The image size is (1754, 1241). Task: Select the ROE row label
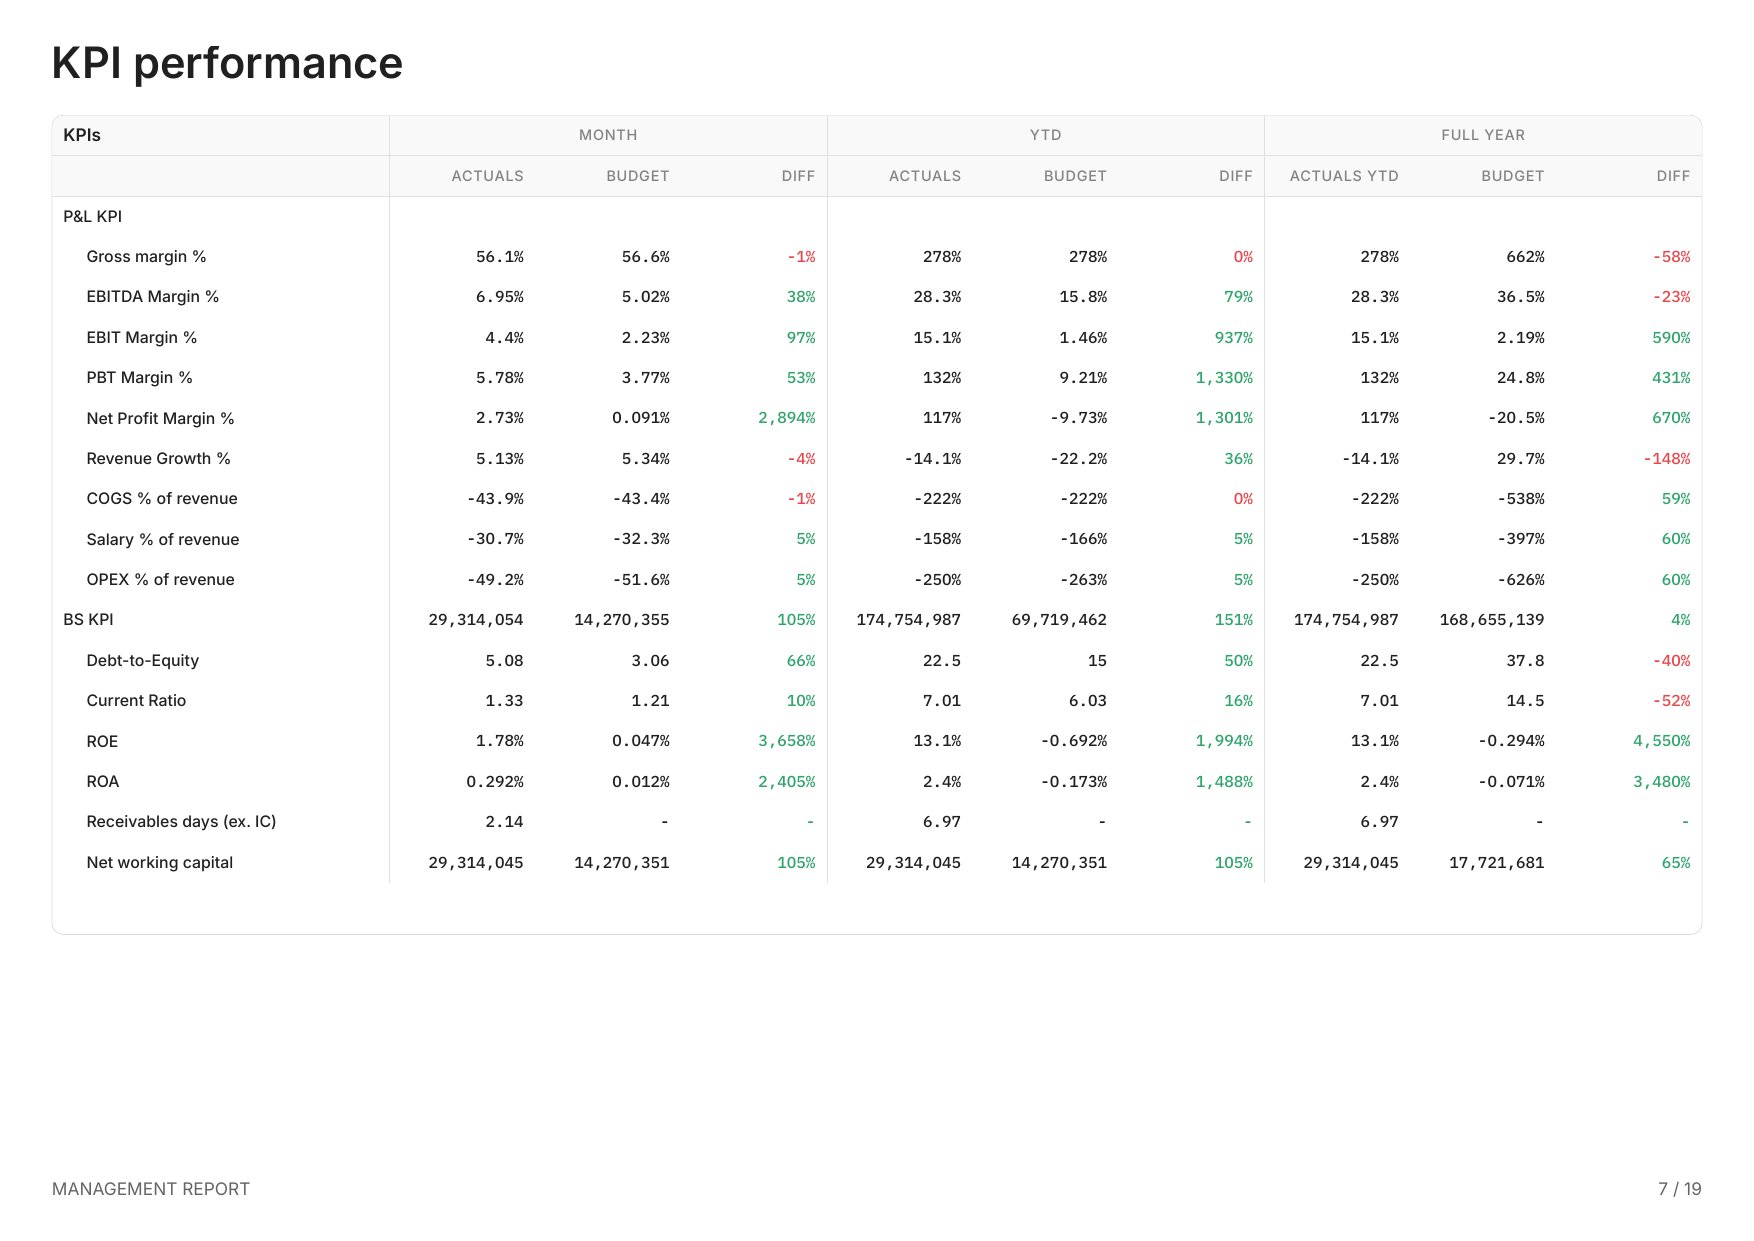point(102,741)
